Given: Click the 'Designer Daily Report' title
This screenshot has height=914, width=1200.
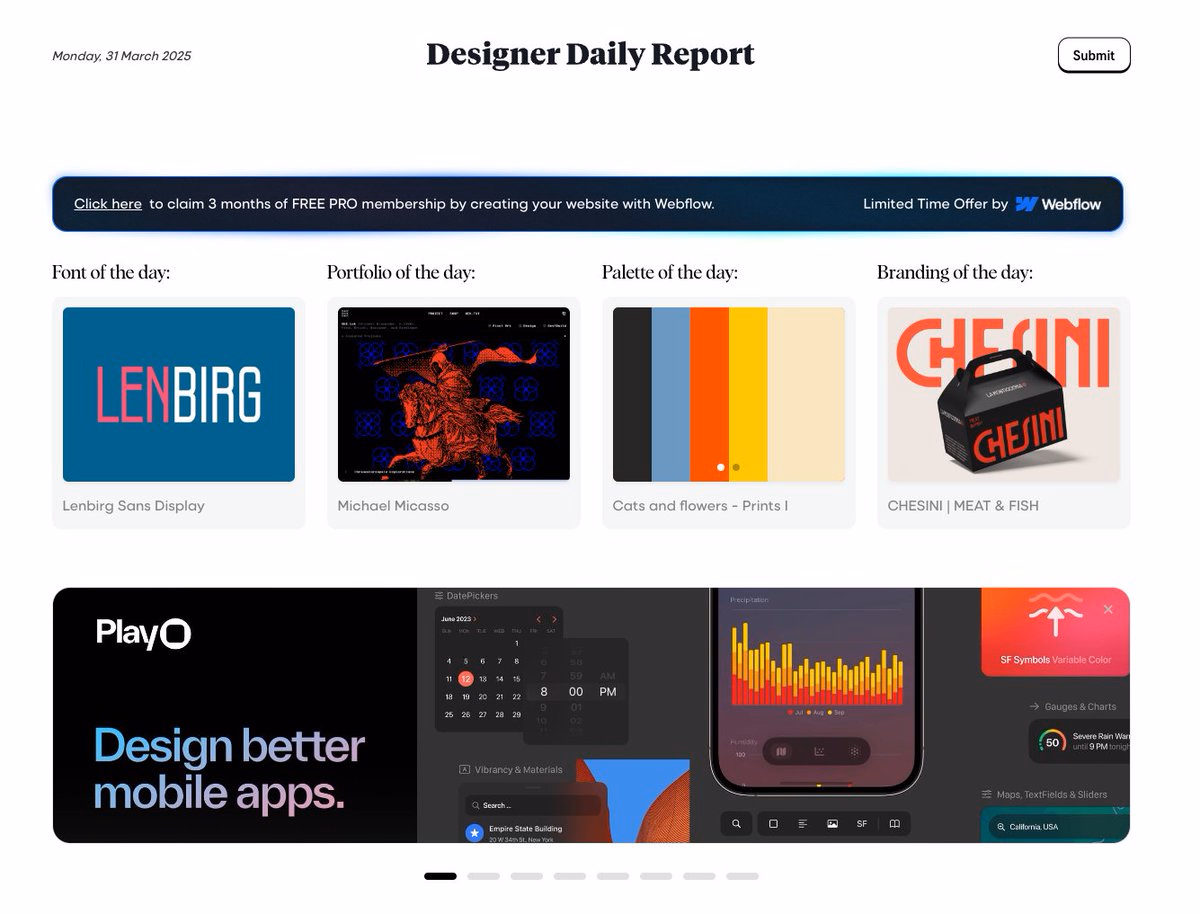Looking at the screenshot, I should click(591, 54).
